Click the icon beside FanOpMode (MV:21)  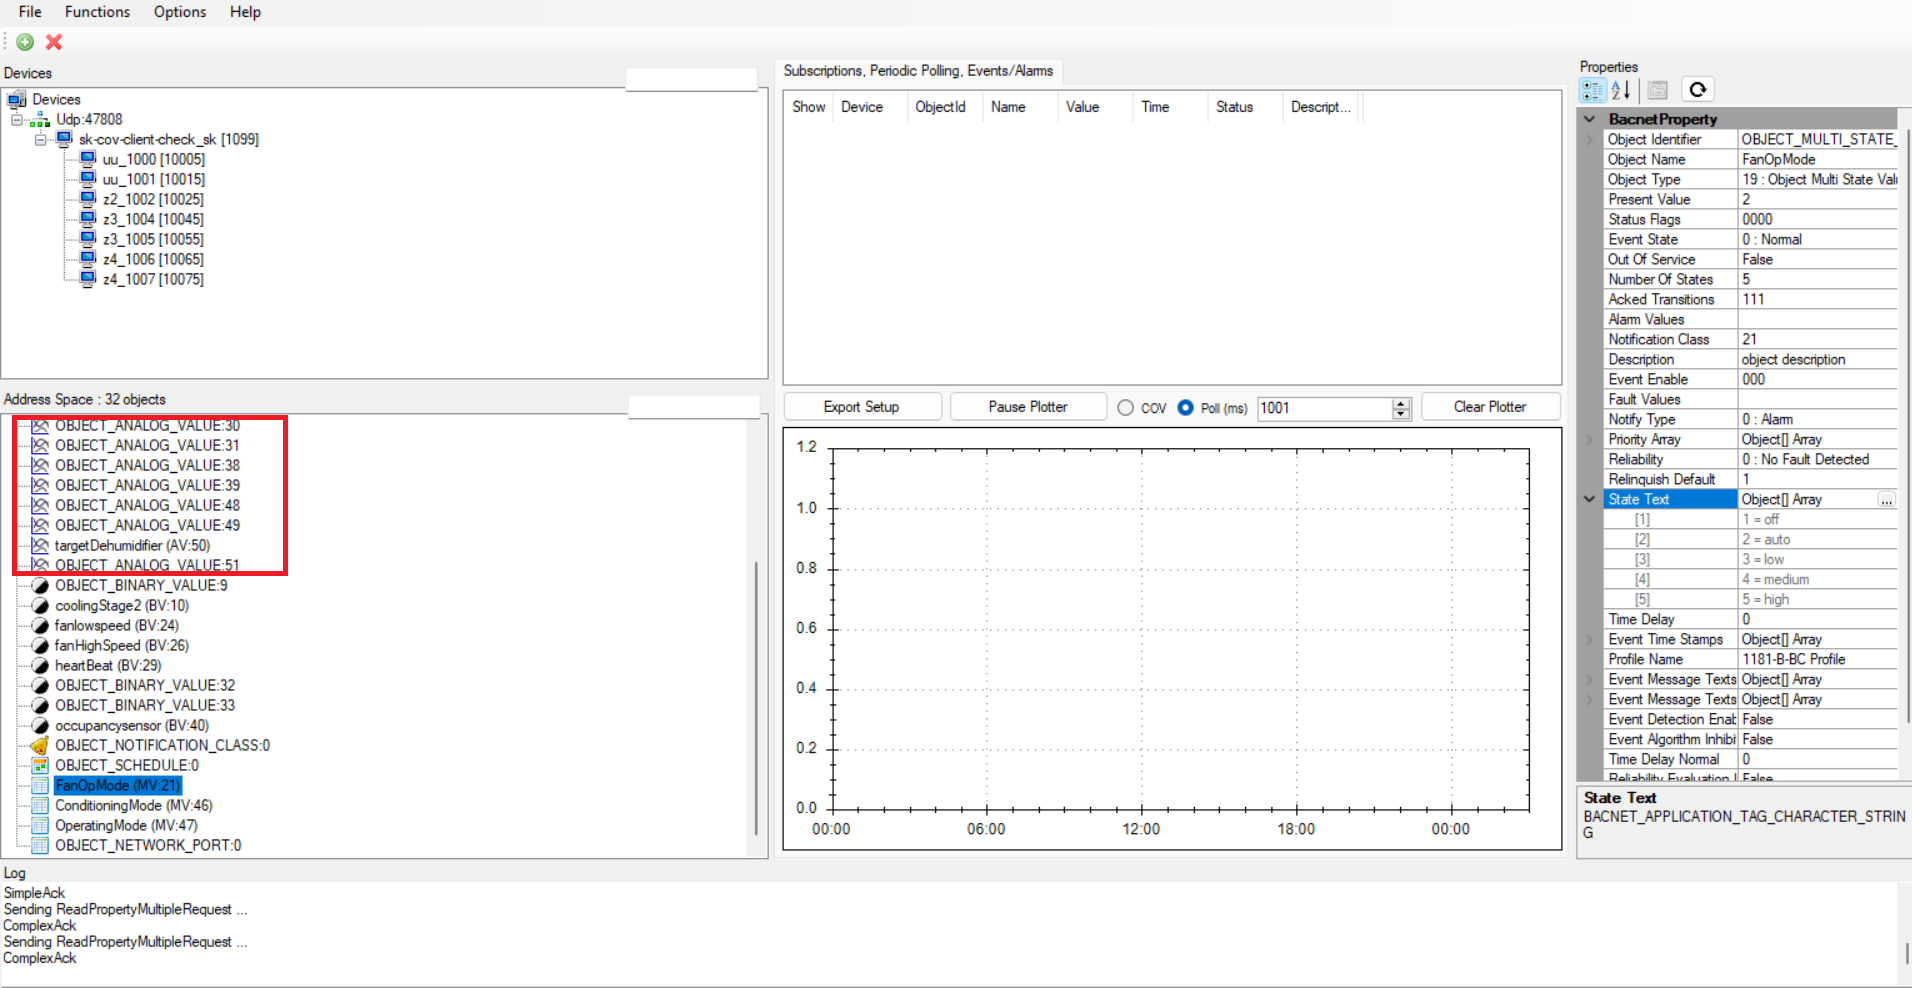(x=40, y=785)
